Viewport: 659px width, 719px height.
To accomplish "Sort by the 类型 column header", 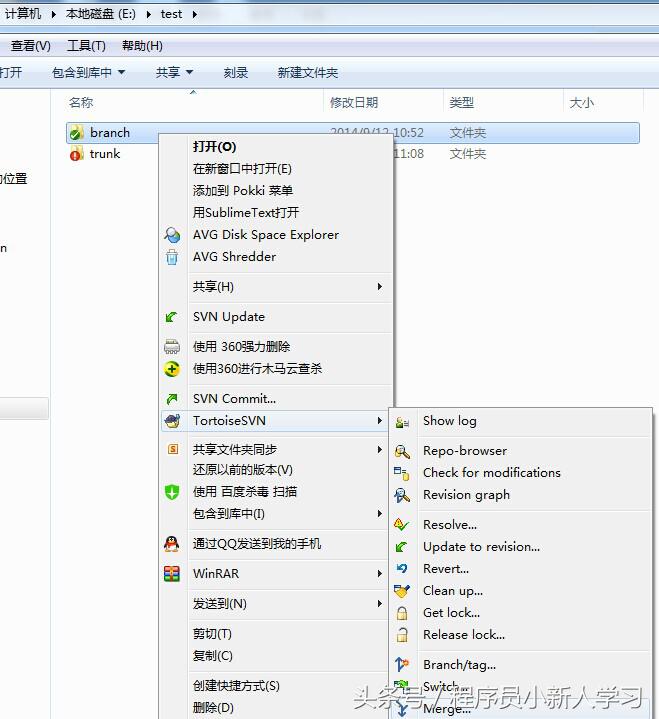I will pyautogui.click(x=461, y=102).
